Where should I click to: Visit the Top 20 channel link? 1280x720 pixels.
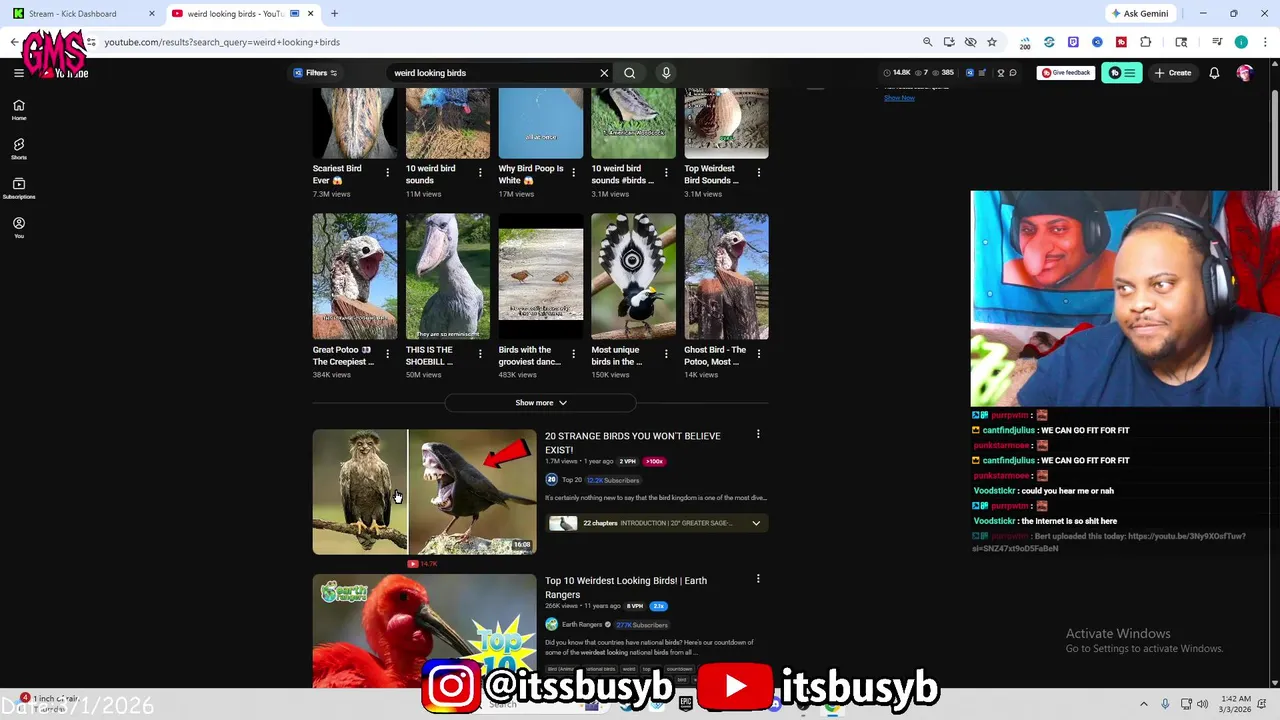572,480
